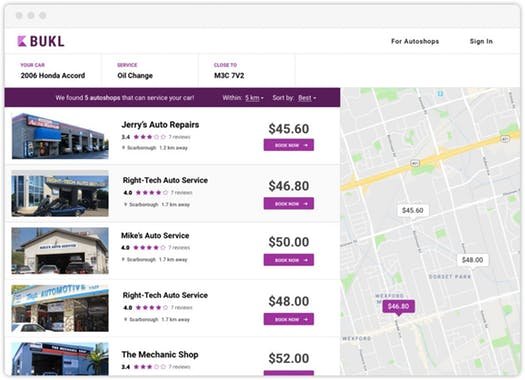Book now for the $46.80 Right-Tech listing
525x380 pixels.
289,204
